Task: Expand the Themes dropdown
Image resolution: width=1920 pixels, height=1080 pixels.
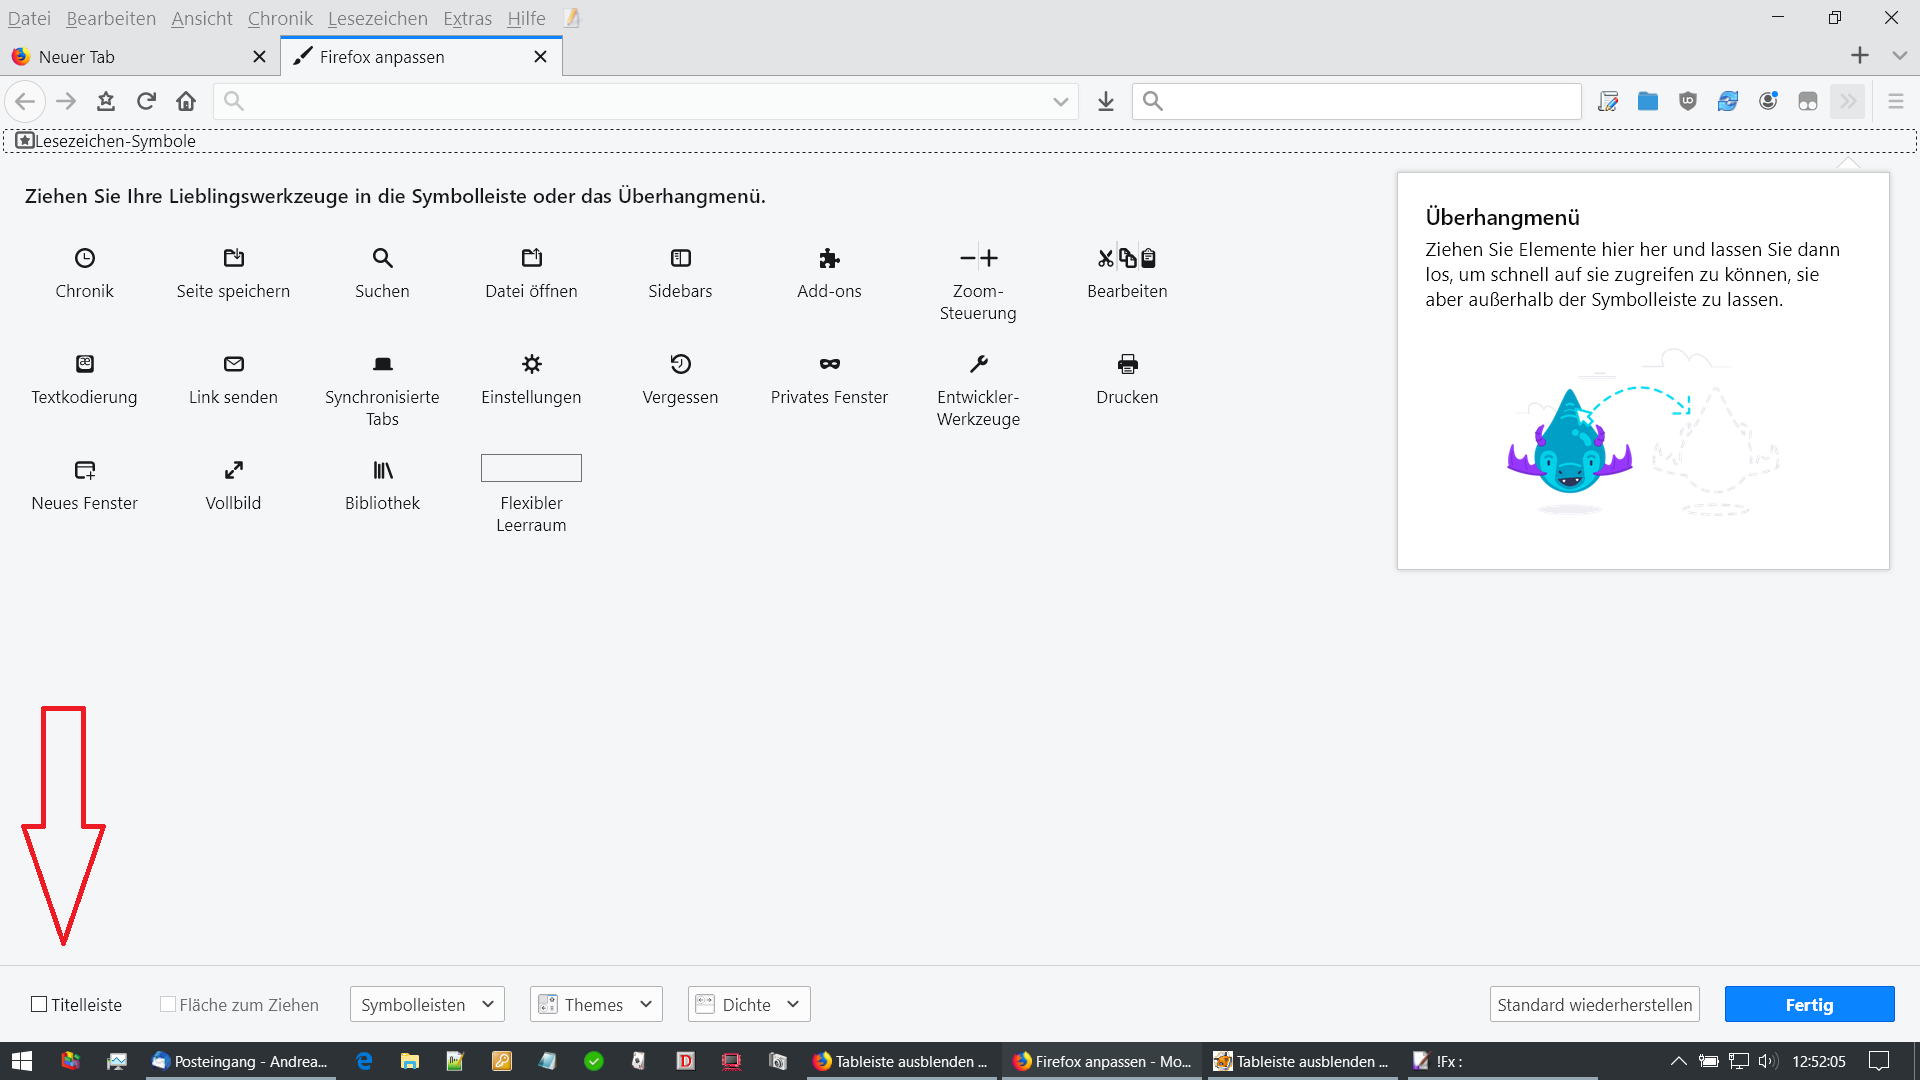Action: (x=596, y=1004)
